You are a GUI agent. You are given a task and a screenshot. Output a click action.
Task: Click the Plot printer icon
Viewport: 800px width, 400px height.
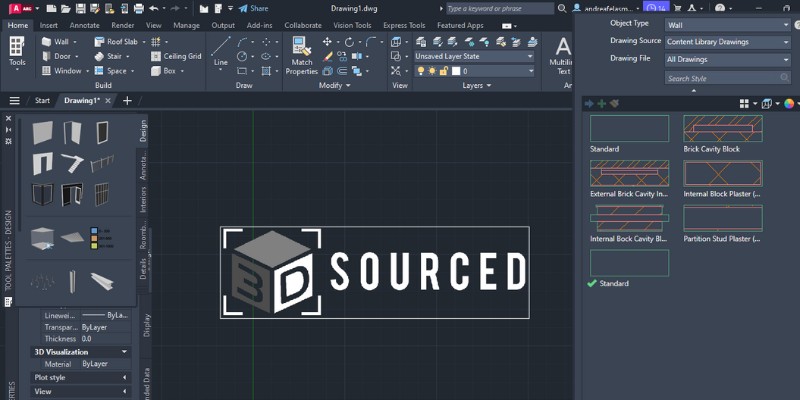(x=139, y=8)
